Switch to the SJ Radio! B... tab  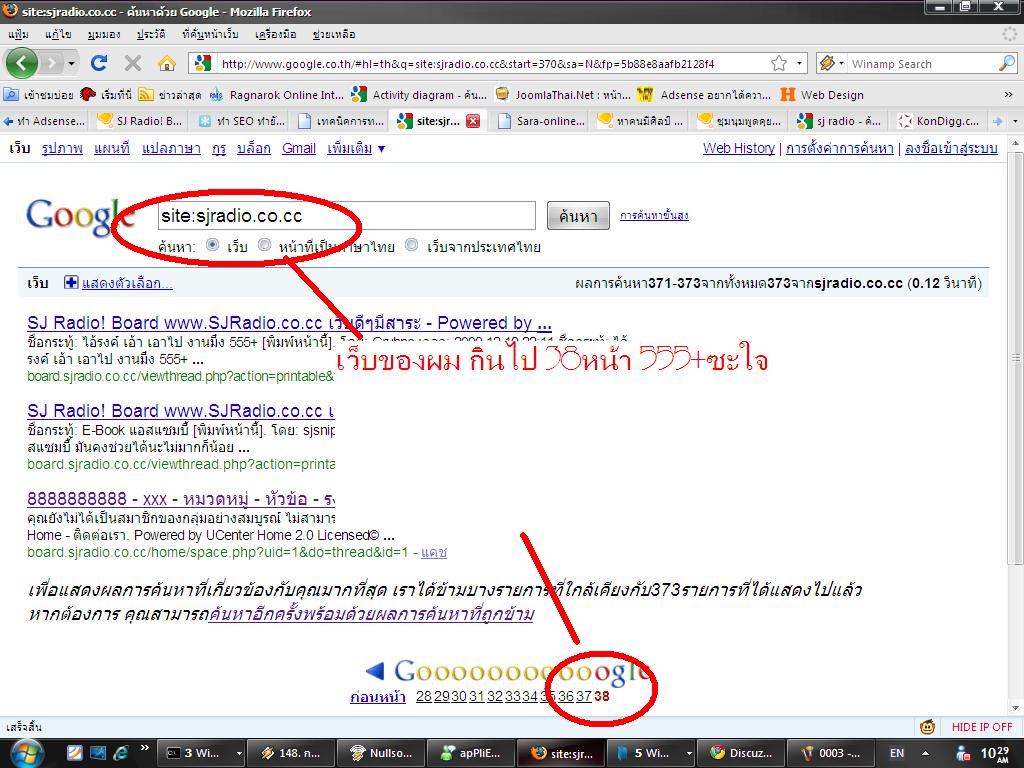click(x=140, y=121)
